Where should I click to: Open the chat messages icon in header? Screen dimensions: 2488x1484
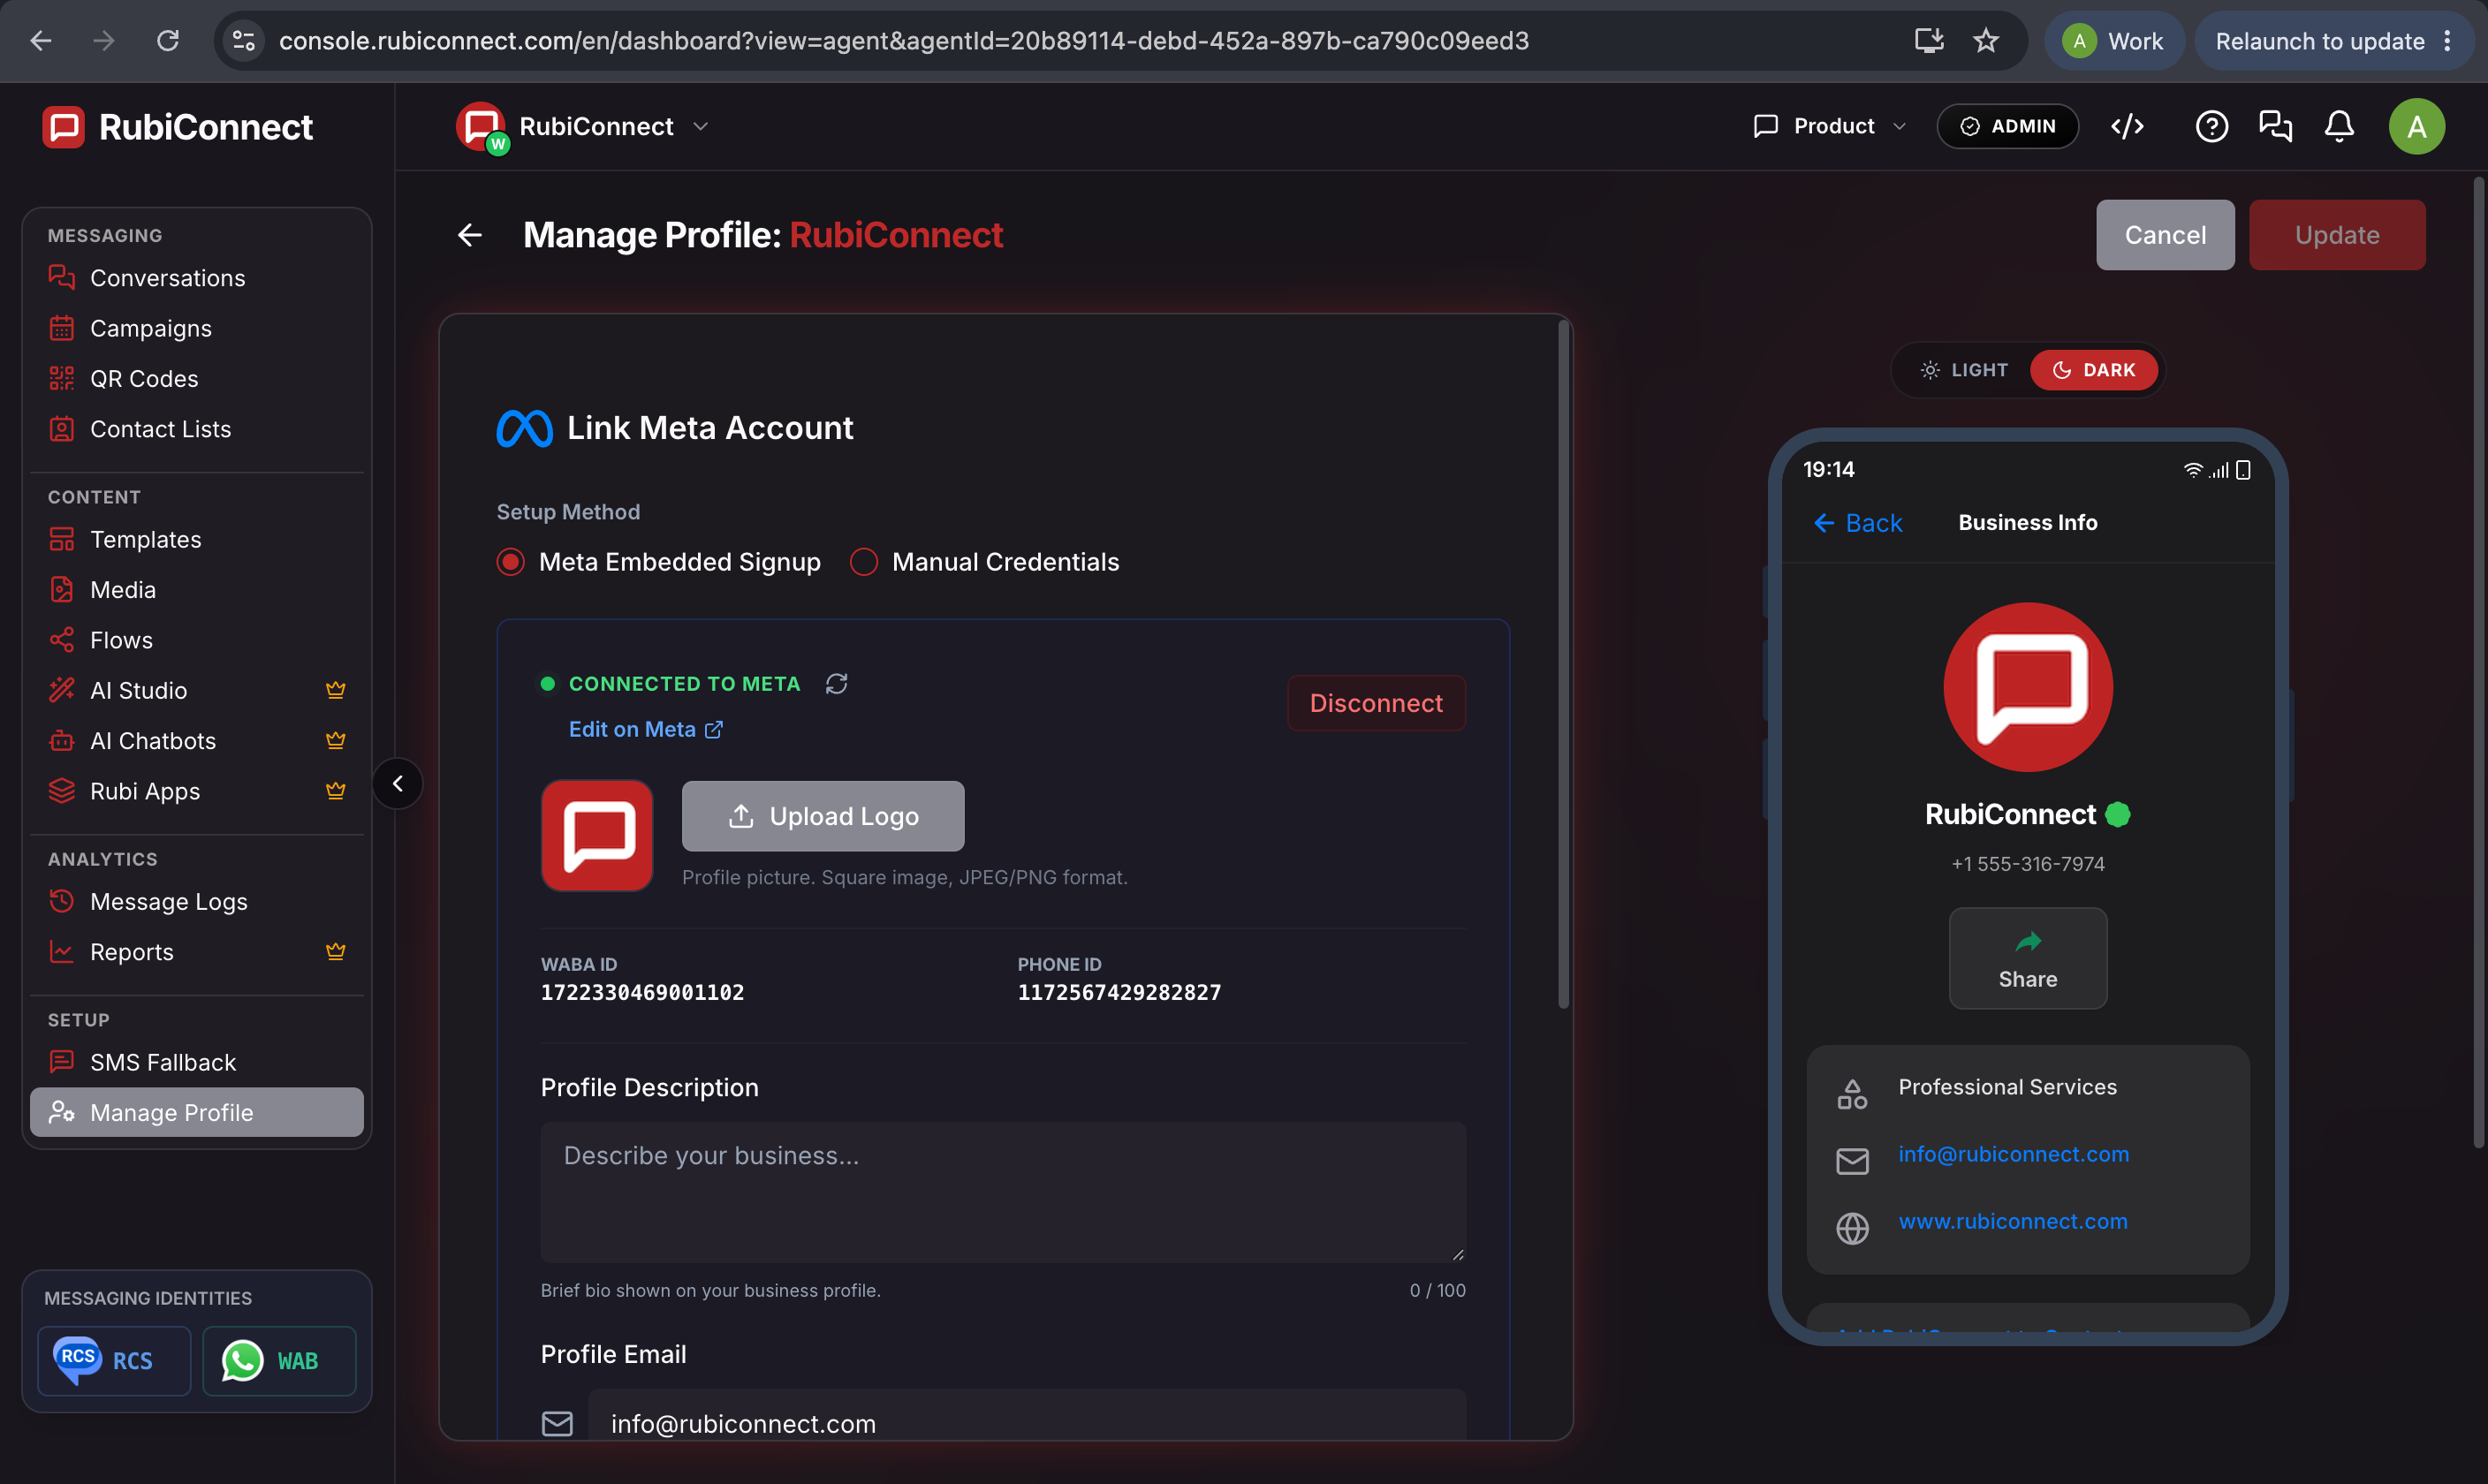[2275, 126]
